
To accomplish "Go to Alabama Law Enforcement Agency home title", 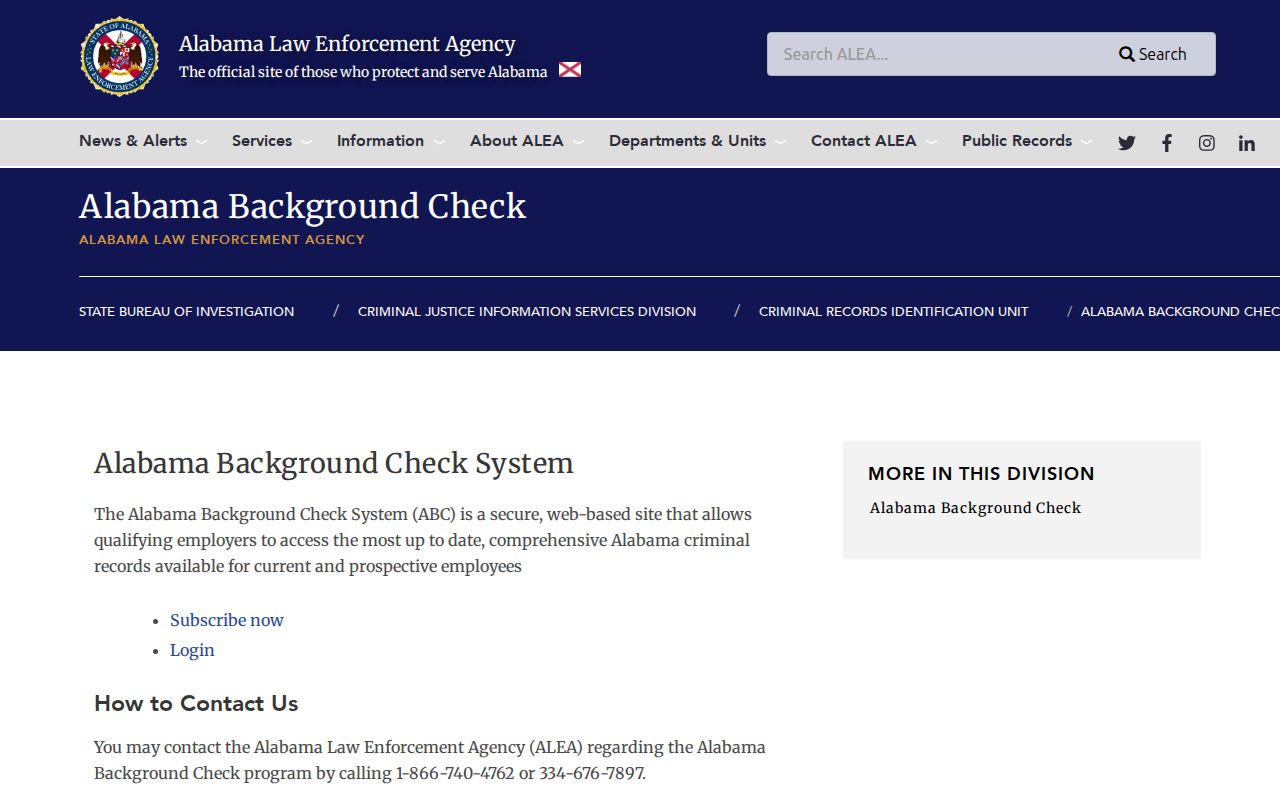I will pyautogui.click(x=347, y=44).
